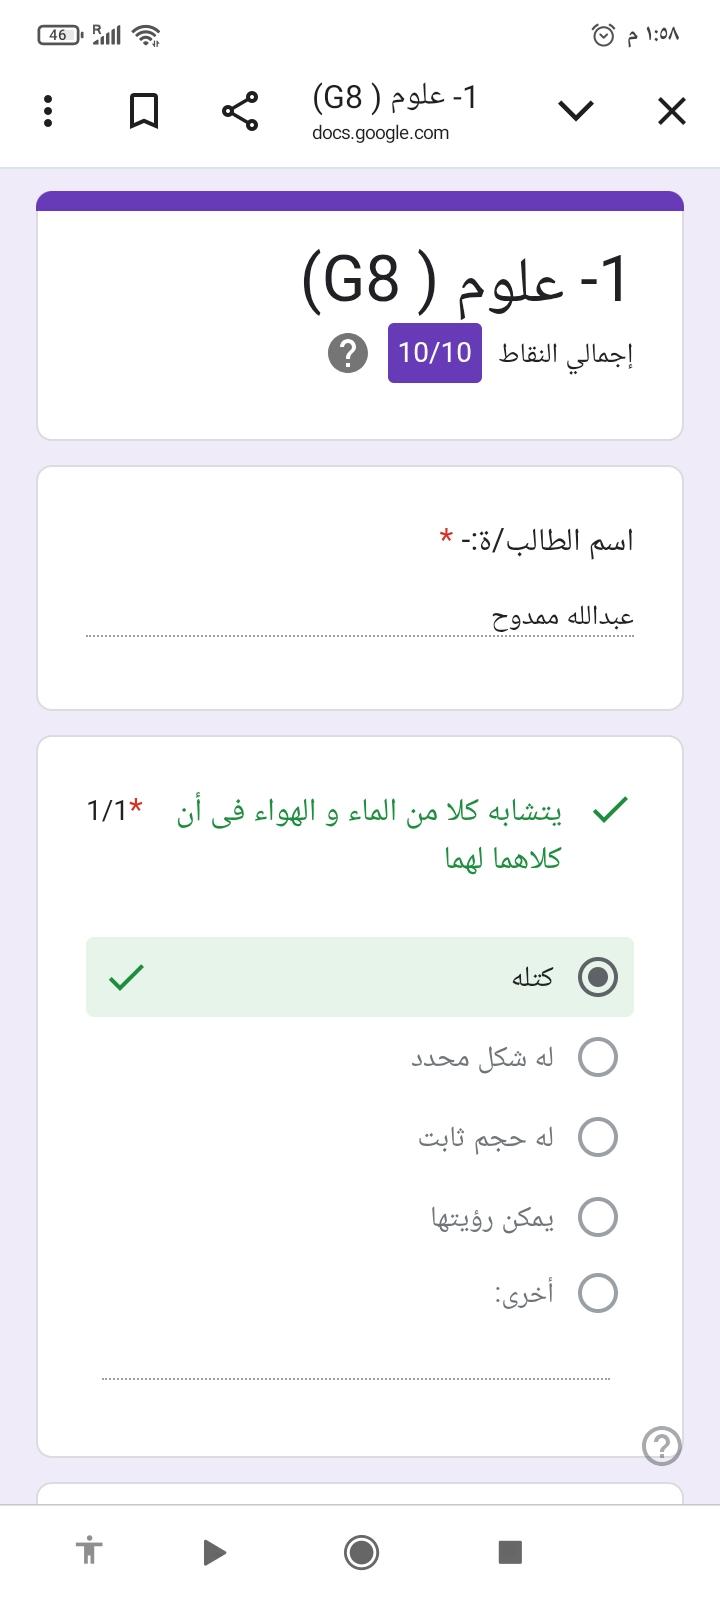Choose the له شكل محدد option
Image resolution: width=720 pixels, height=1600 pixels.
coord(598,1057)
